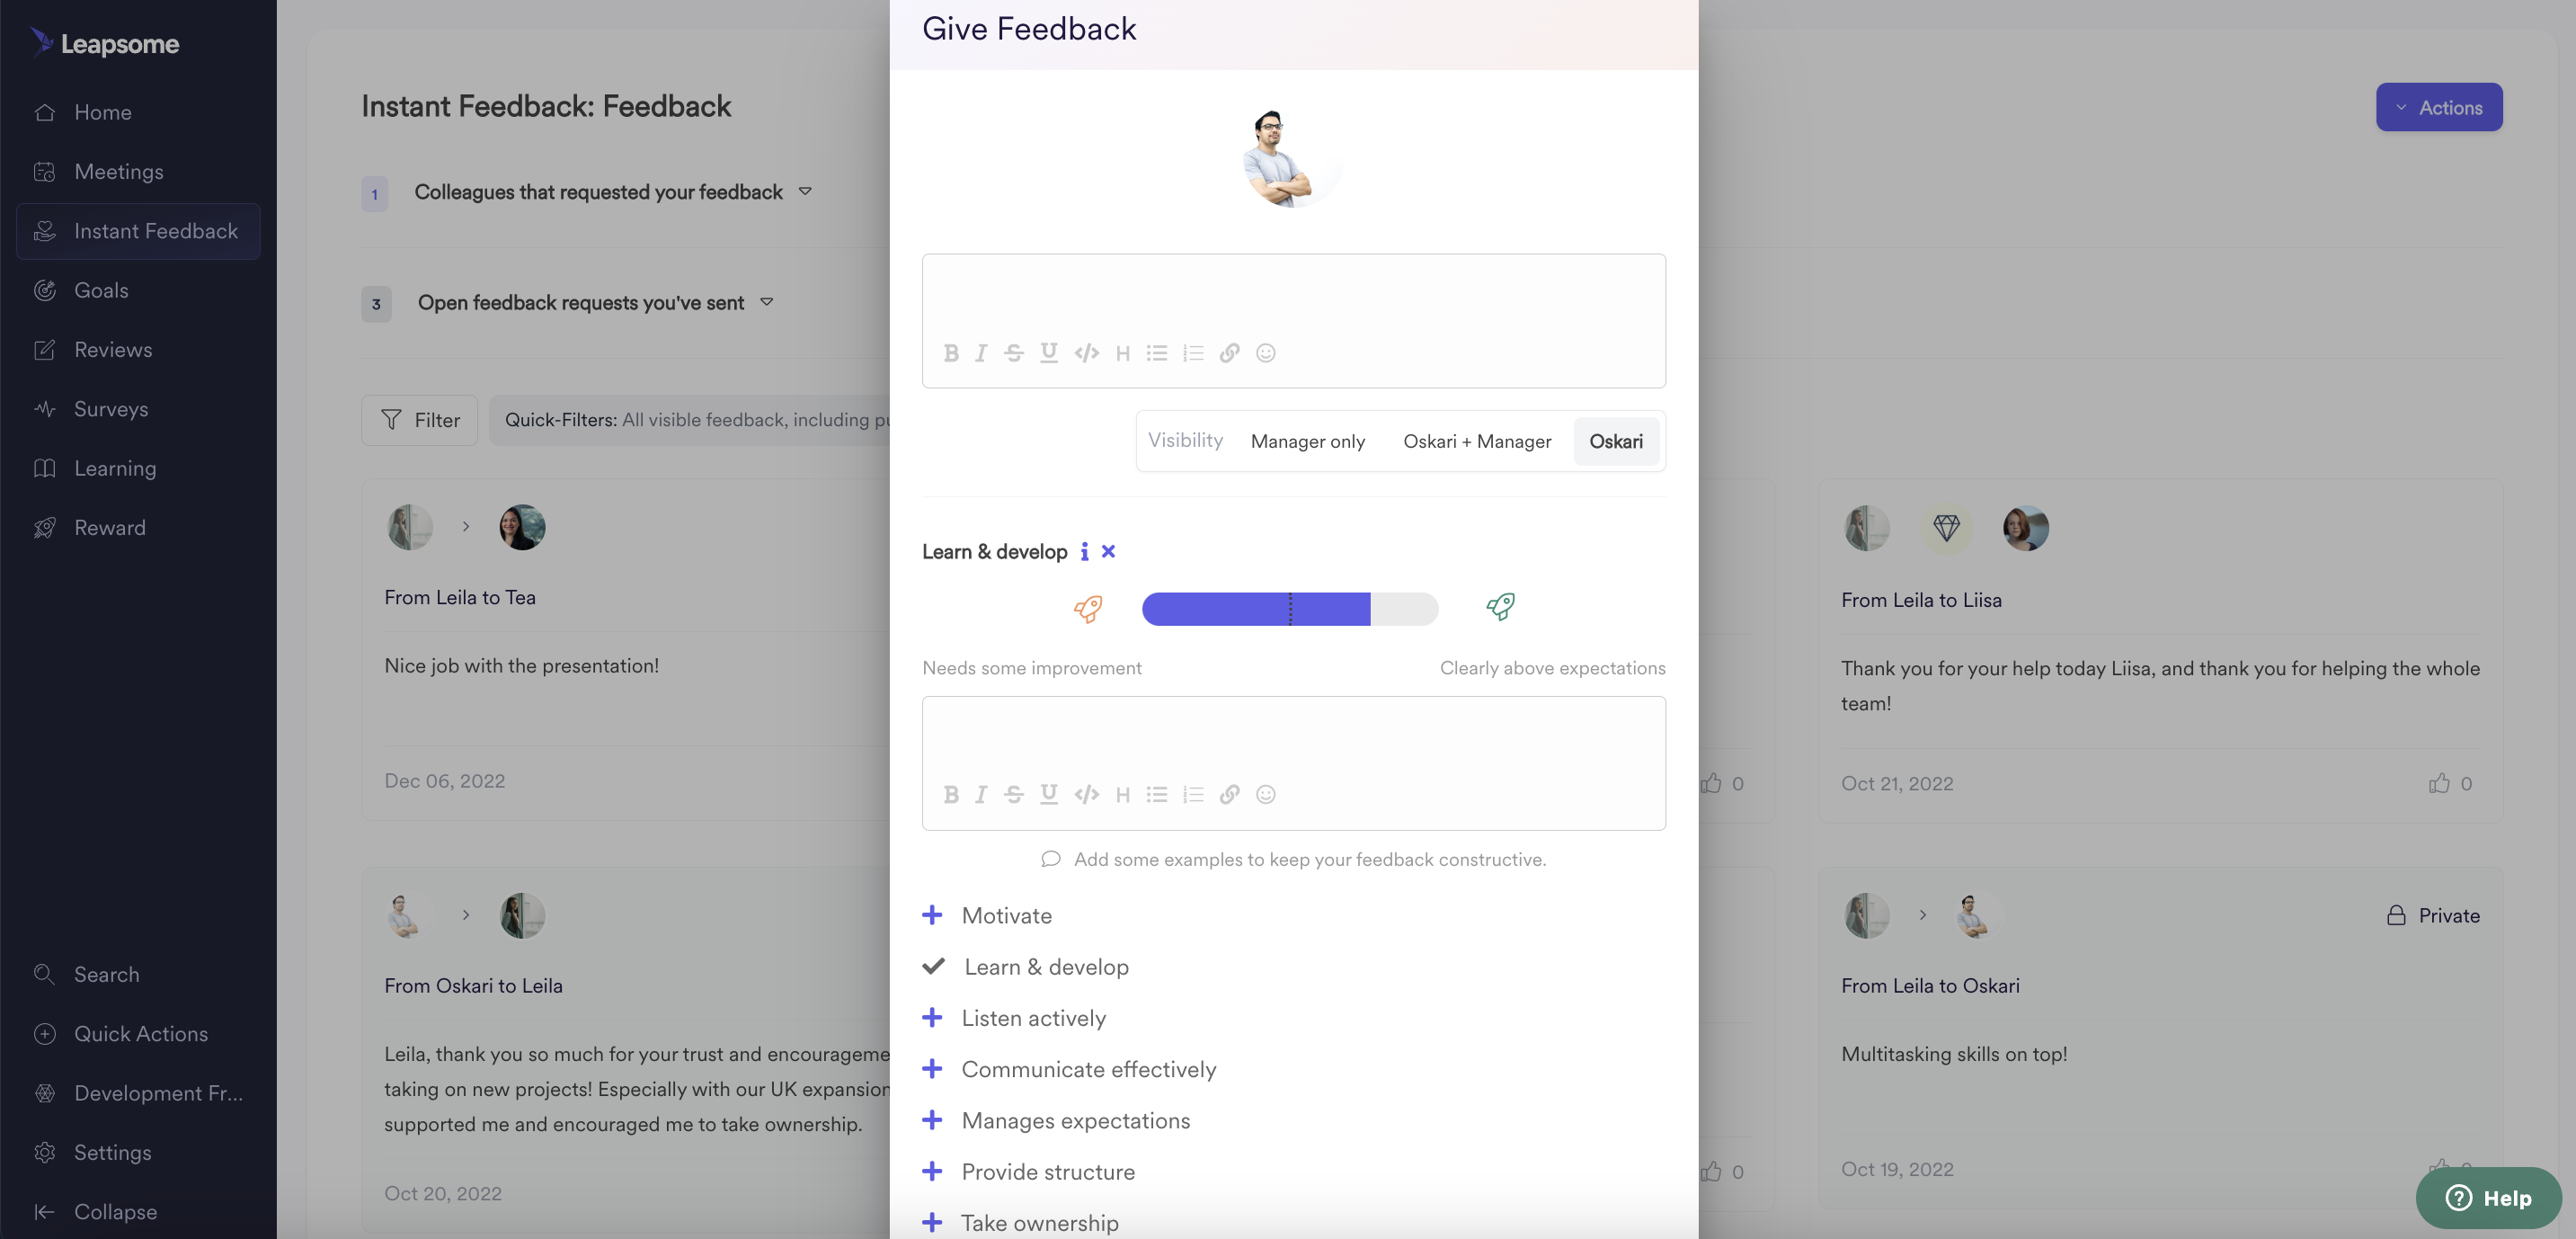Viewport: 2576px width, 1239px height.
Task: Open emoji picker in Learn & develop editor
Action: coord(1266,795)
